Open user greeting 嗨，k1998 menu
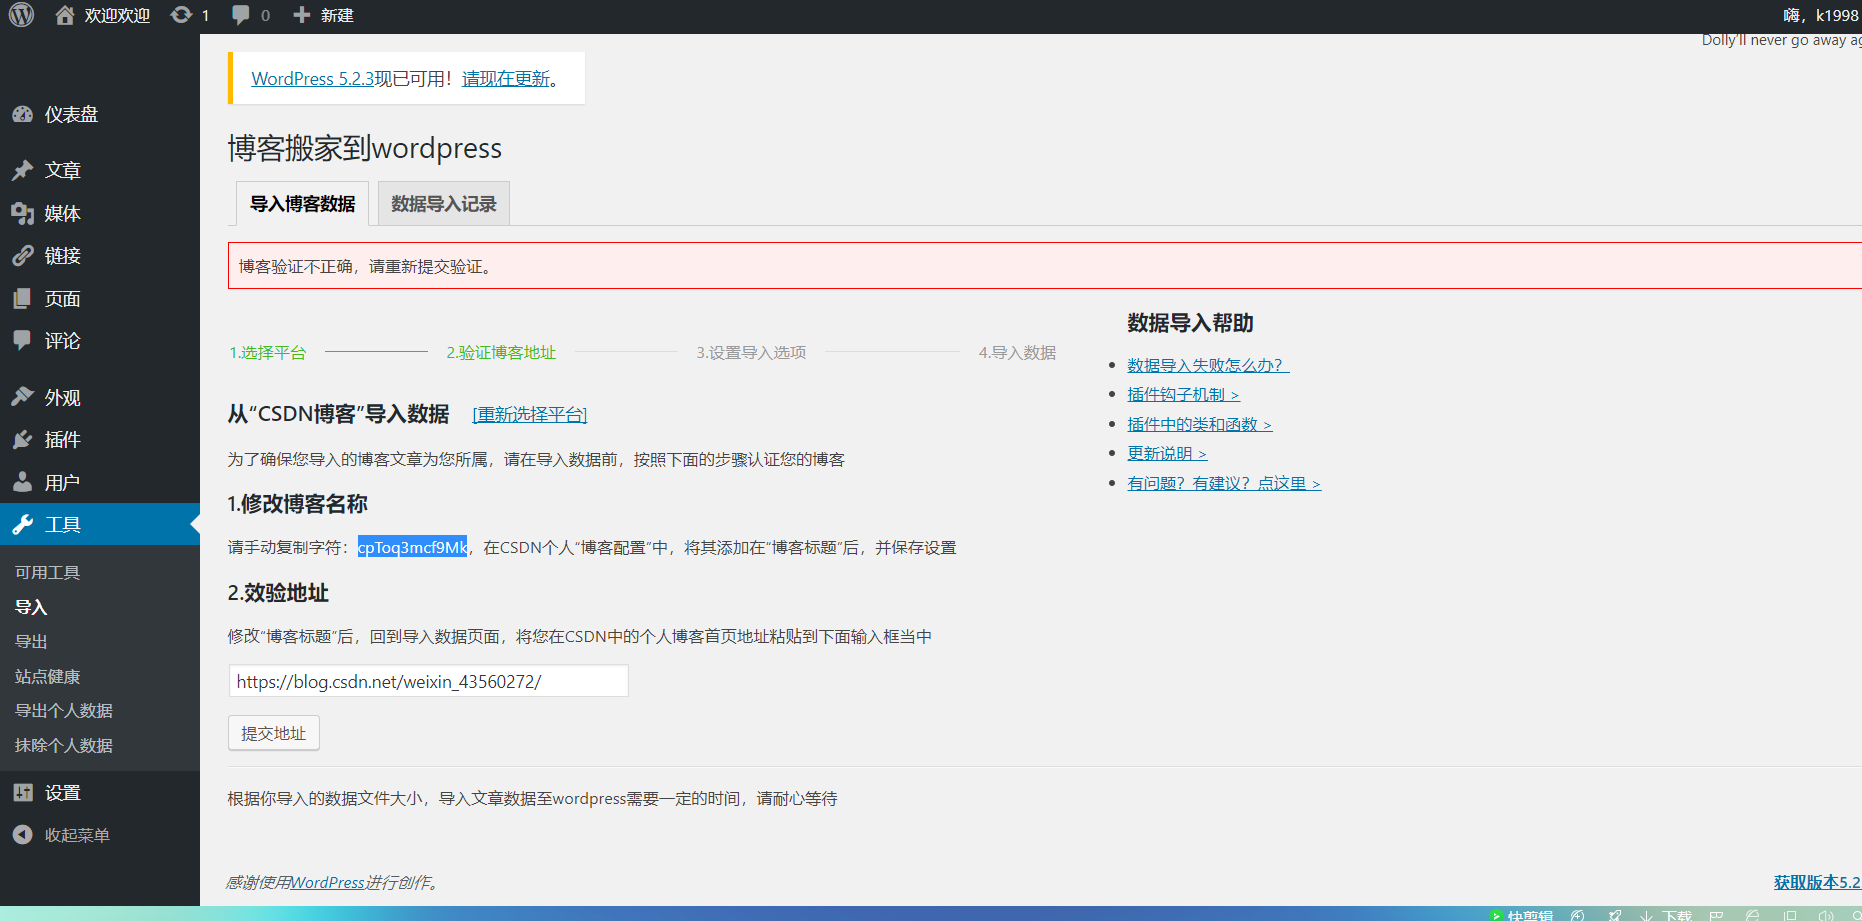This screenshot has width=1862, height=921. pyautogui.click(x=1821, y=15)
